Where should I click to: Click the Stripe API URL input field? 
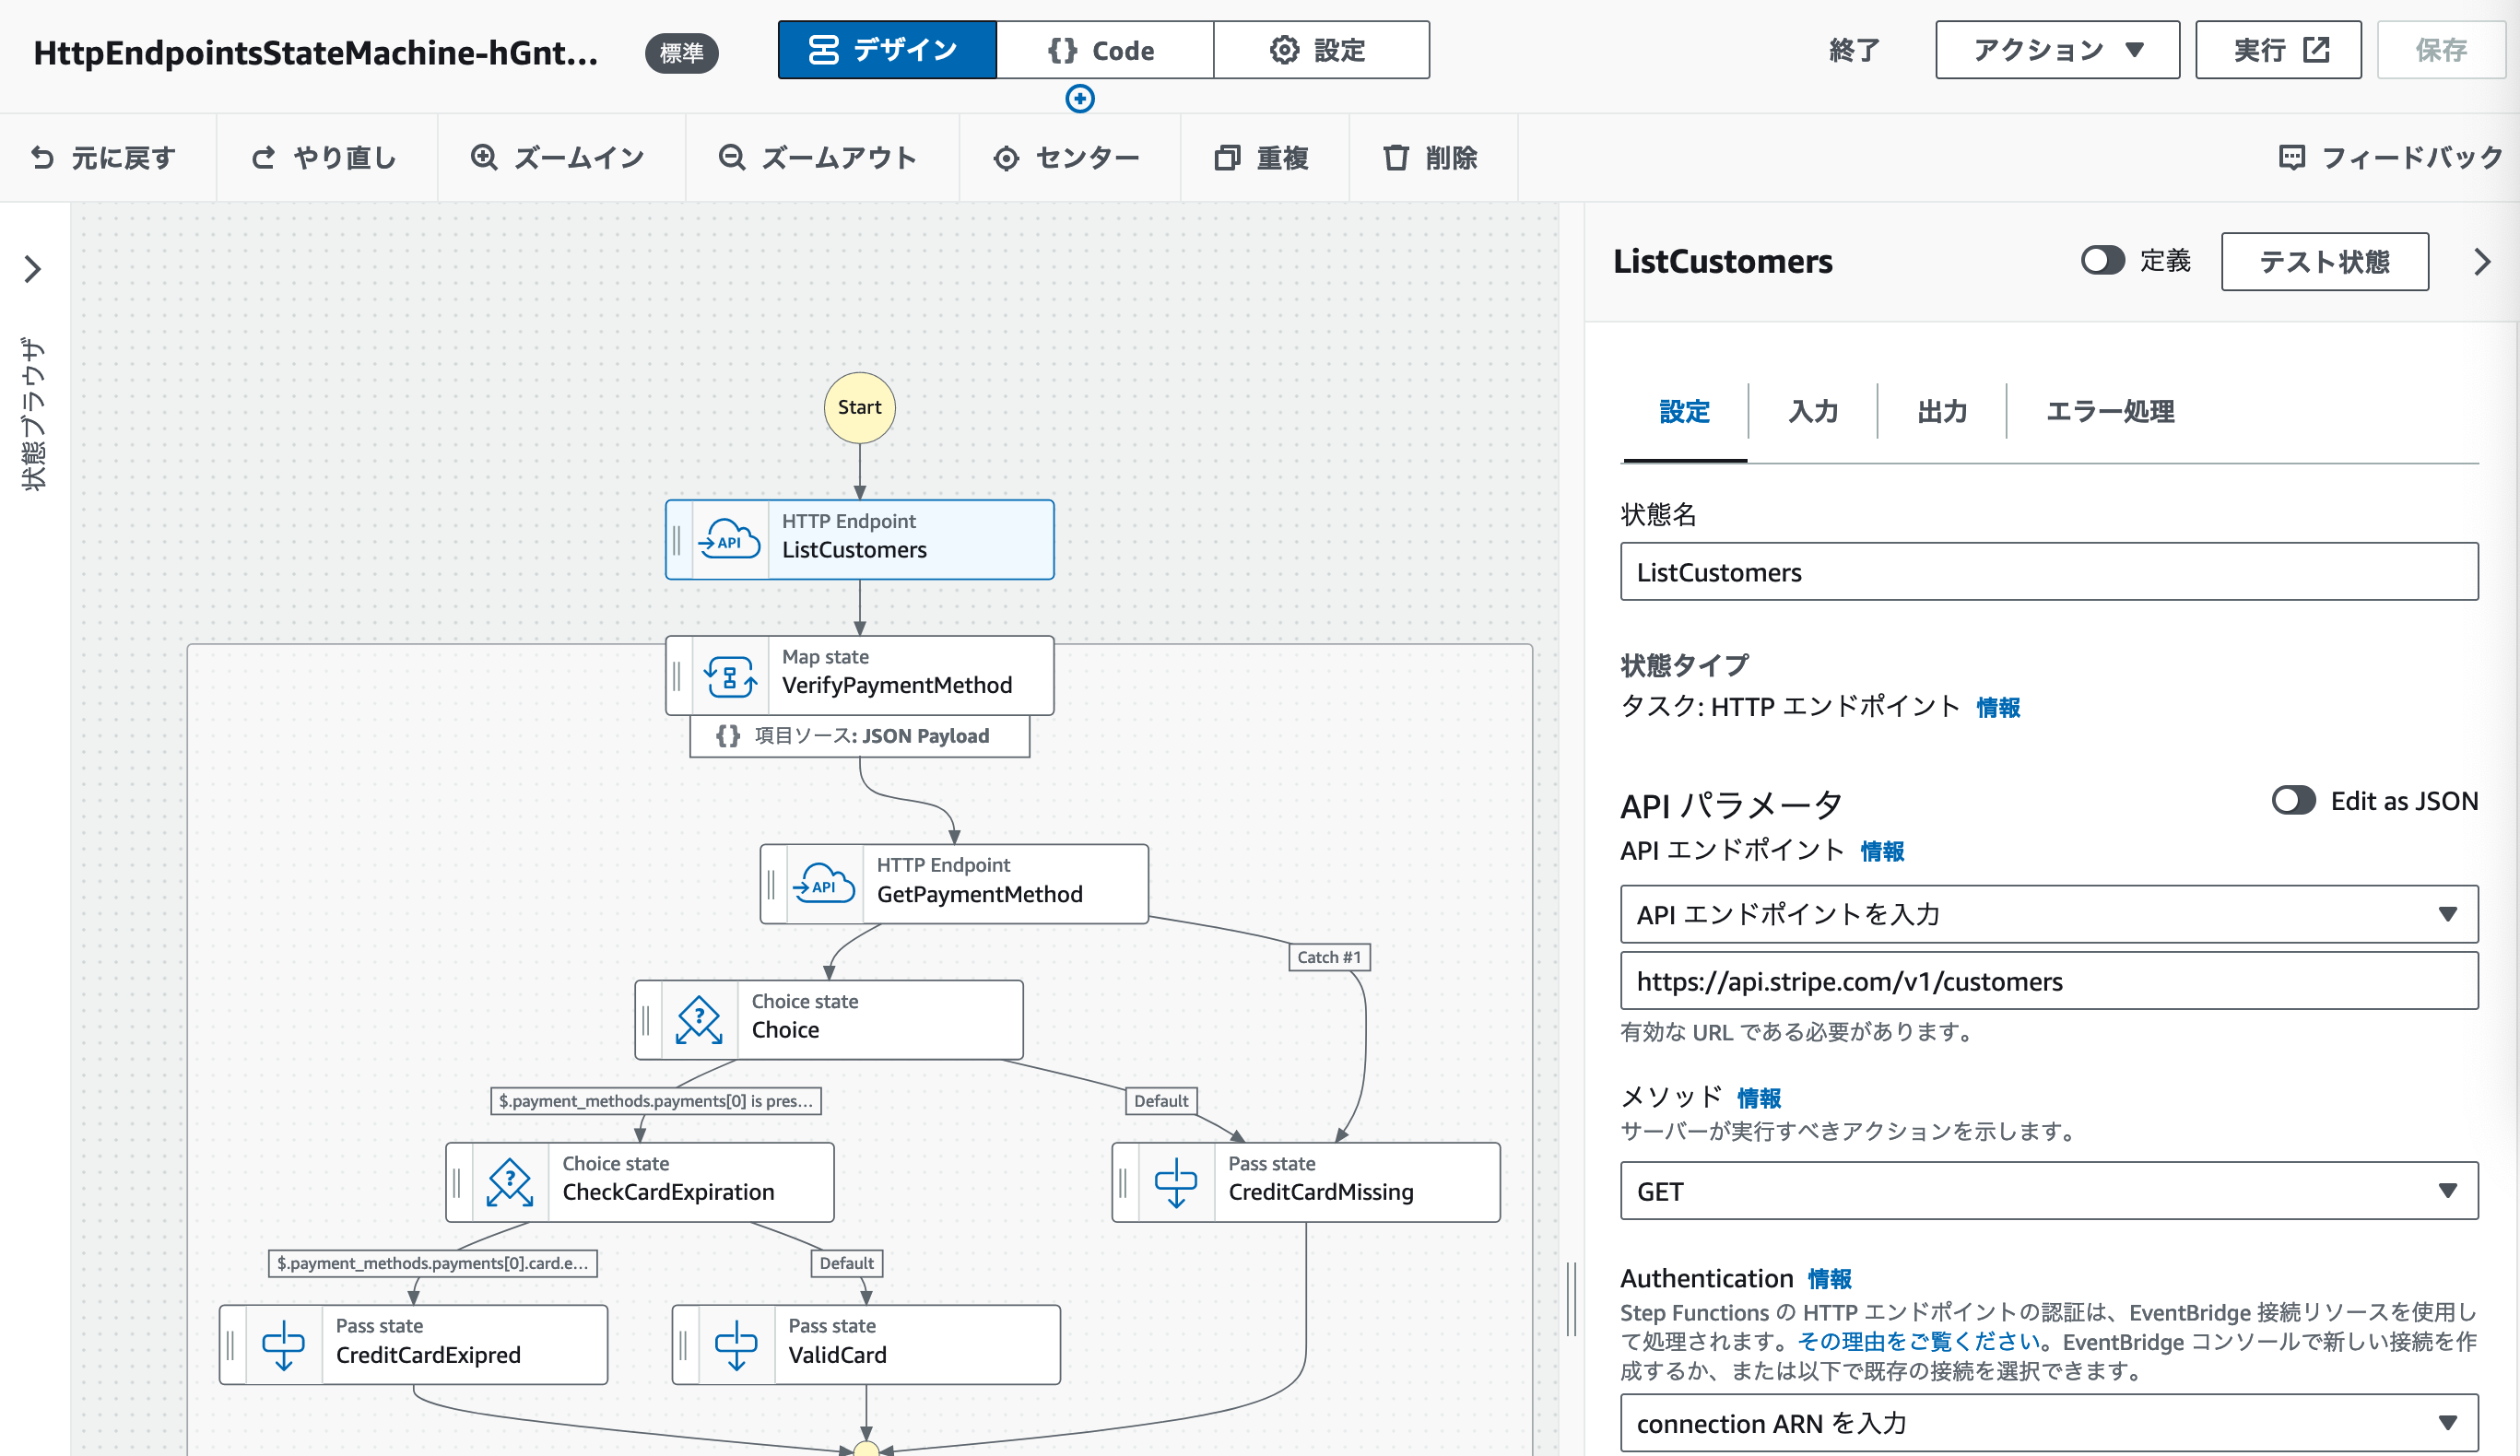(x=2048, y=982)
